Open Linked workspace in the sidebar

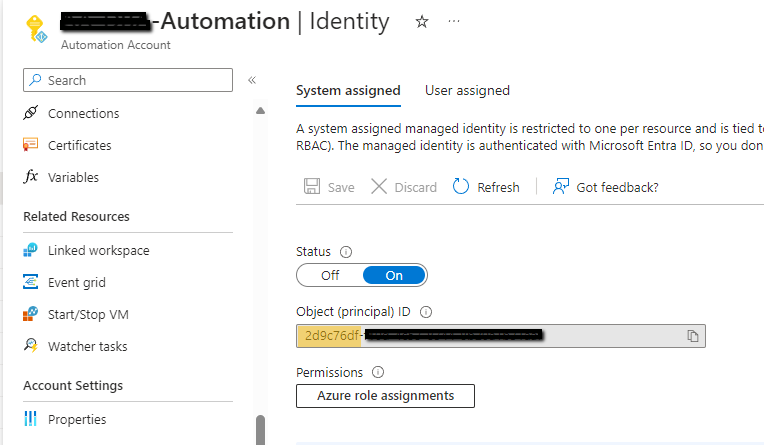pos(98,251)
